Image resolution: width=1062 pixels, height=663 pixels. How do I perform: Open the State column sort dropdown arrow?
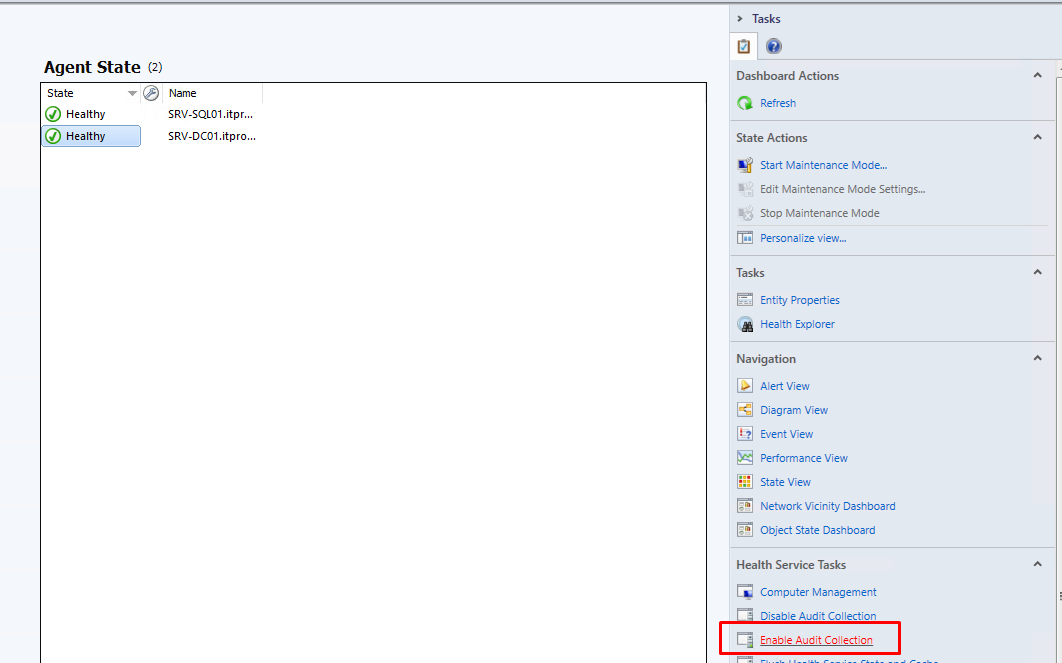[x=132, y=93]
